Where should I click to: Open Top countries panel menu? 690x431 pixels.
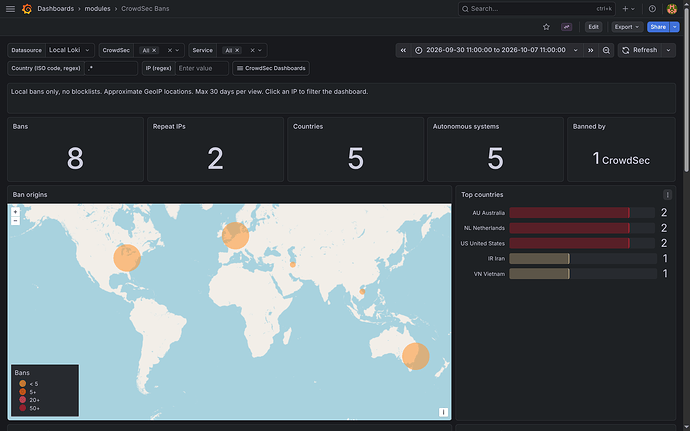click(x=667, y=195)
